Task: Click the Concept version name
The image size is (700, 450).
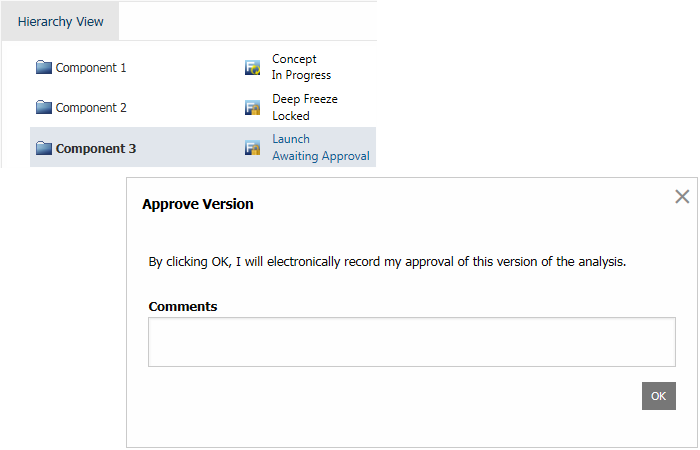Action: pyautogui.click(x=294, y=59)
